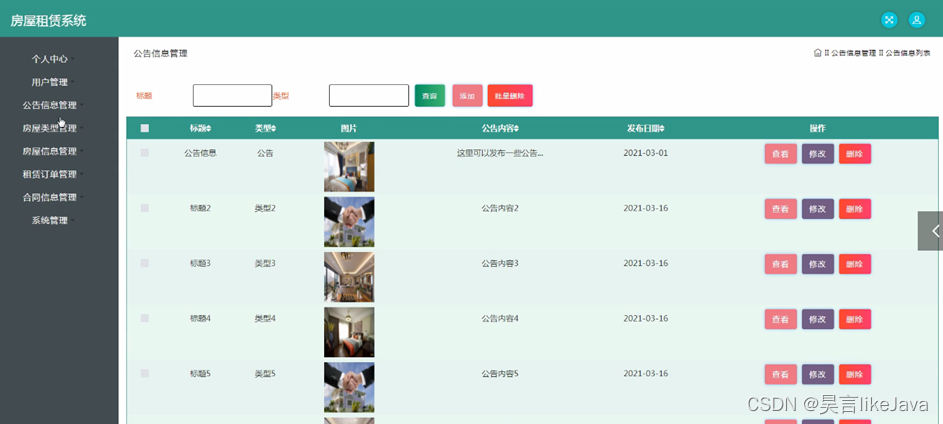Edit the 标题2 row with 修改
Viewport: 943px width, 424px height.
[818, 209]
